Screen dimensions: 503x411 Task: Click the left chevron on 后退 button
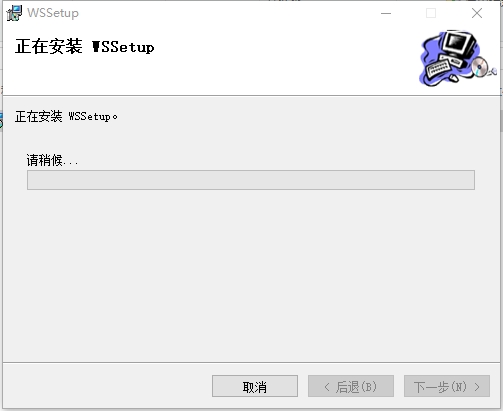point(327,387)
